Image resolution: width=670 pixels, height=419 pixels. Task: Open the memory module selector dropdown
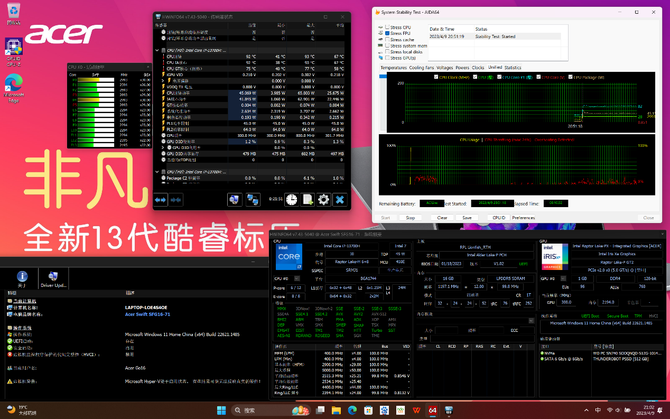click(x=531, y=321)
